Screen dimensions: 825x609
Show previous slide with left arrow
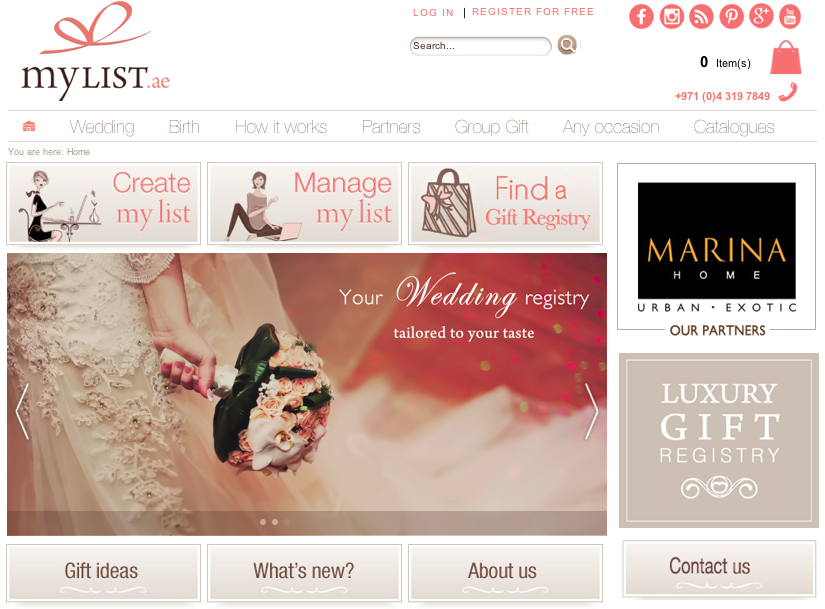[22, 411]
